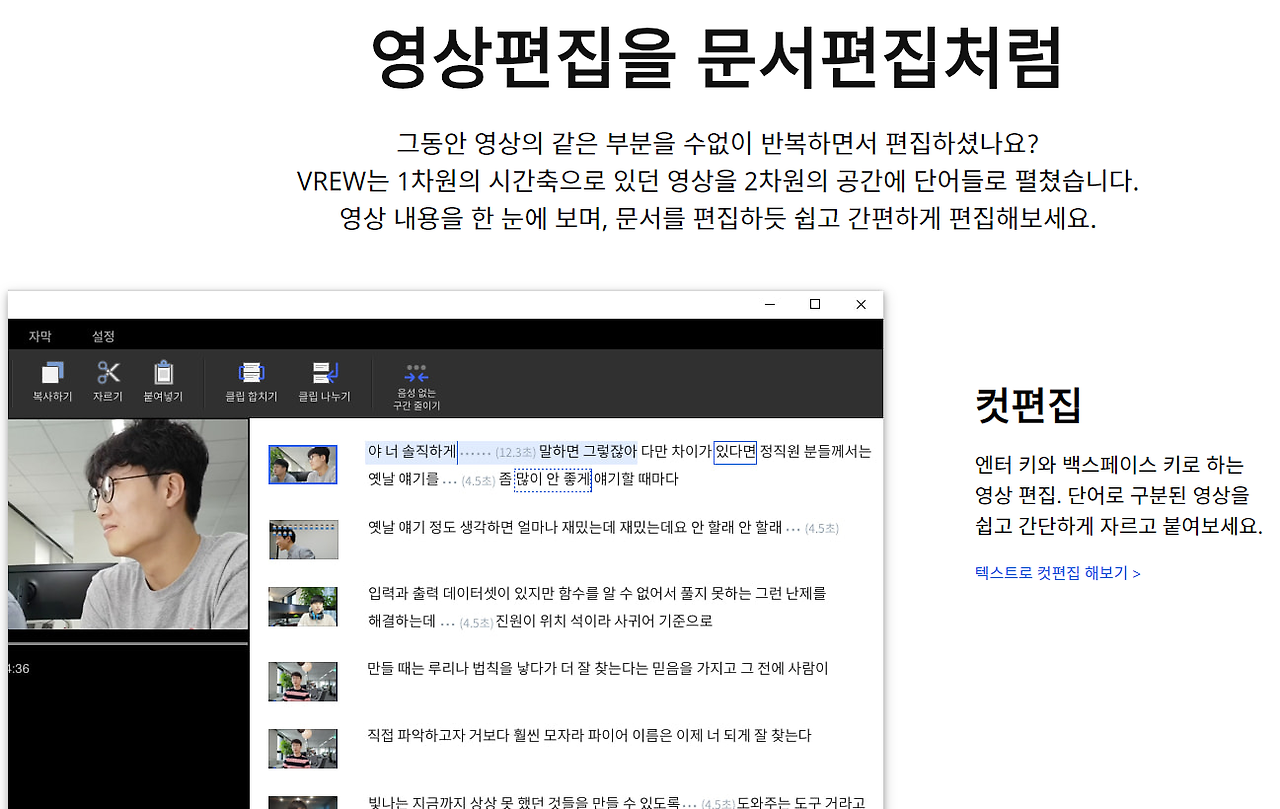Screen dimensions: 1280x809
Task: Select thumbnail of clip '만들 때는 루리나 법칙을'
Action: (x=303, y=681)
